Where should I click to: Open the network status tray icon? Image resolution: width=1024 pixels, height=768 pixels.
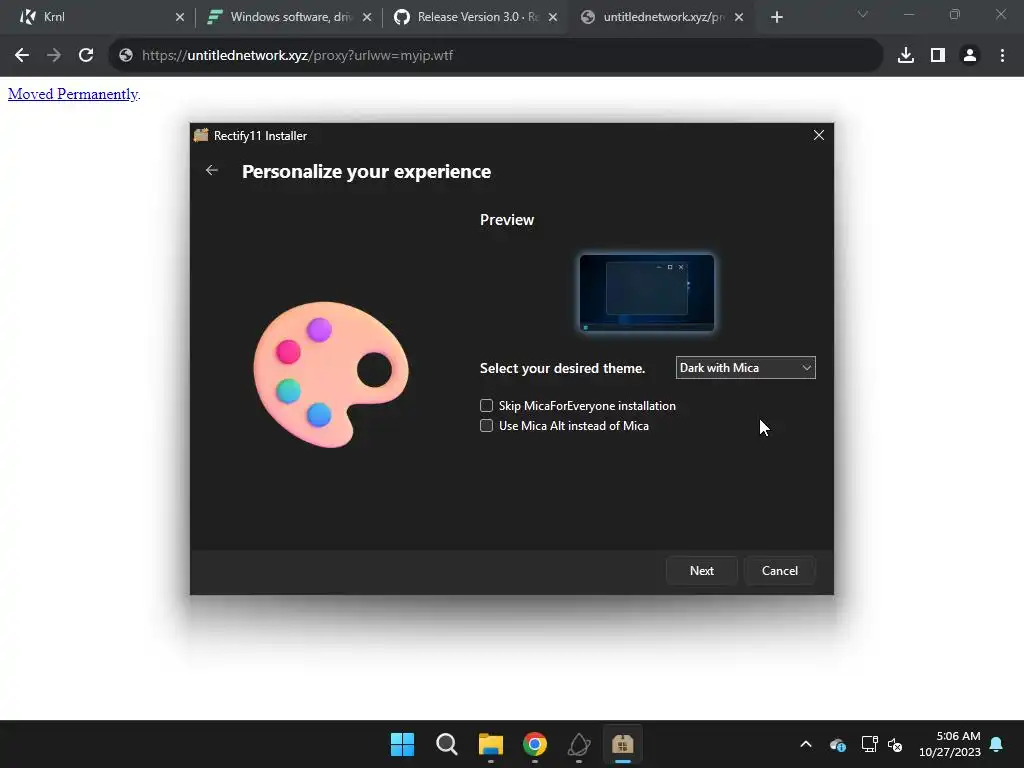(869, 744)
